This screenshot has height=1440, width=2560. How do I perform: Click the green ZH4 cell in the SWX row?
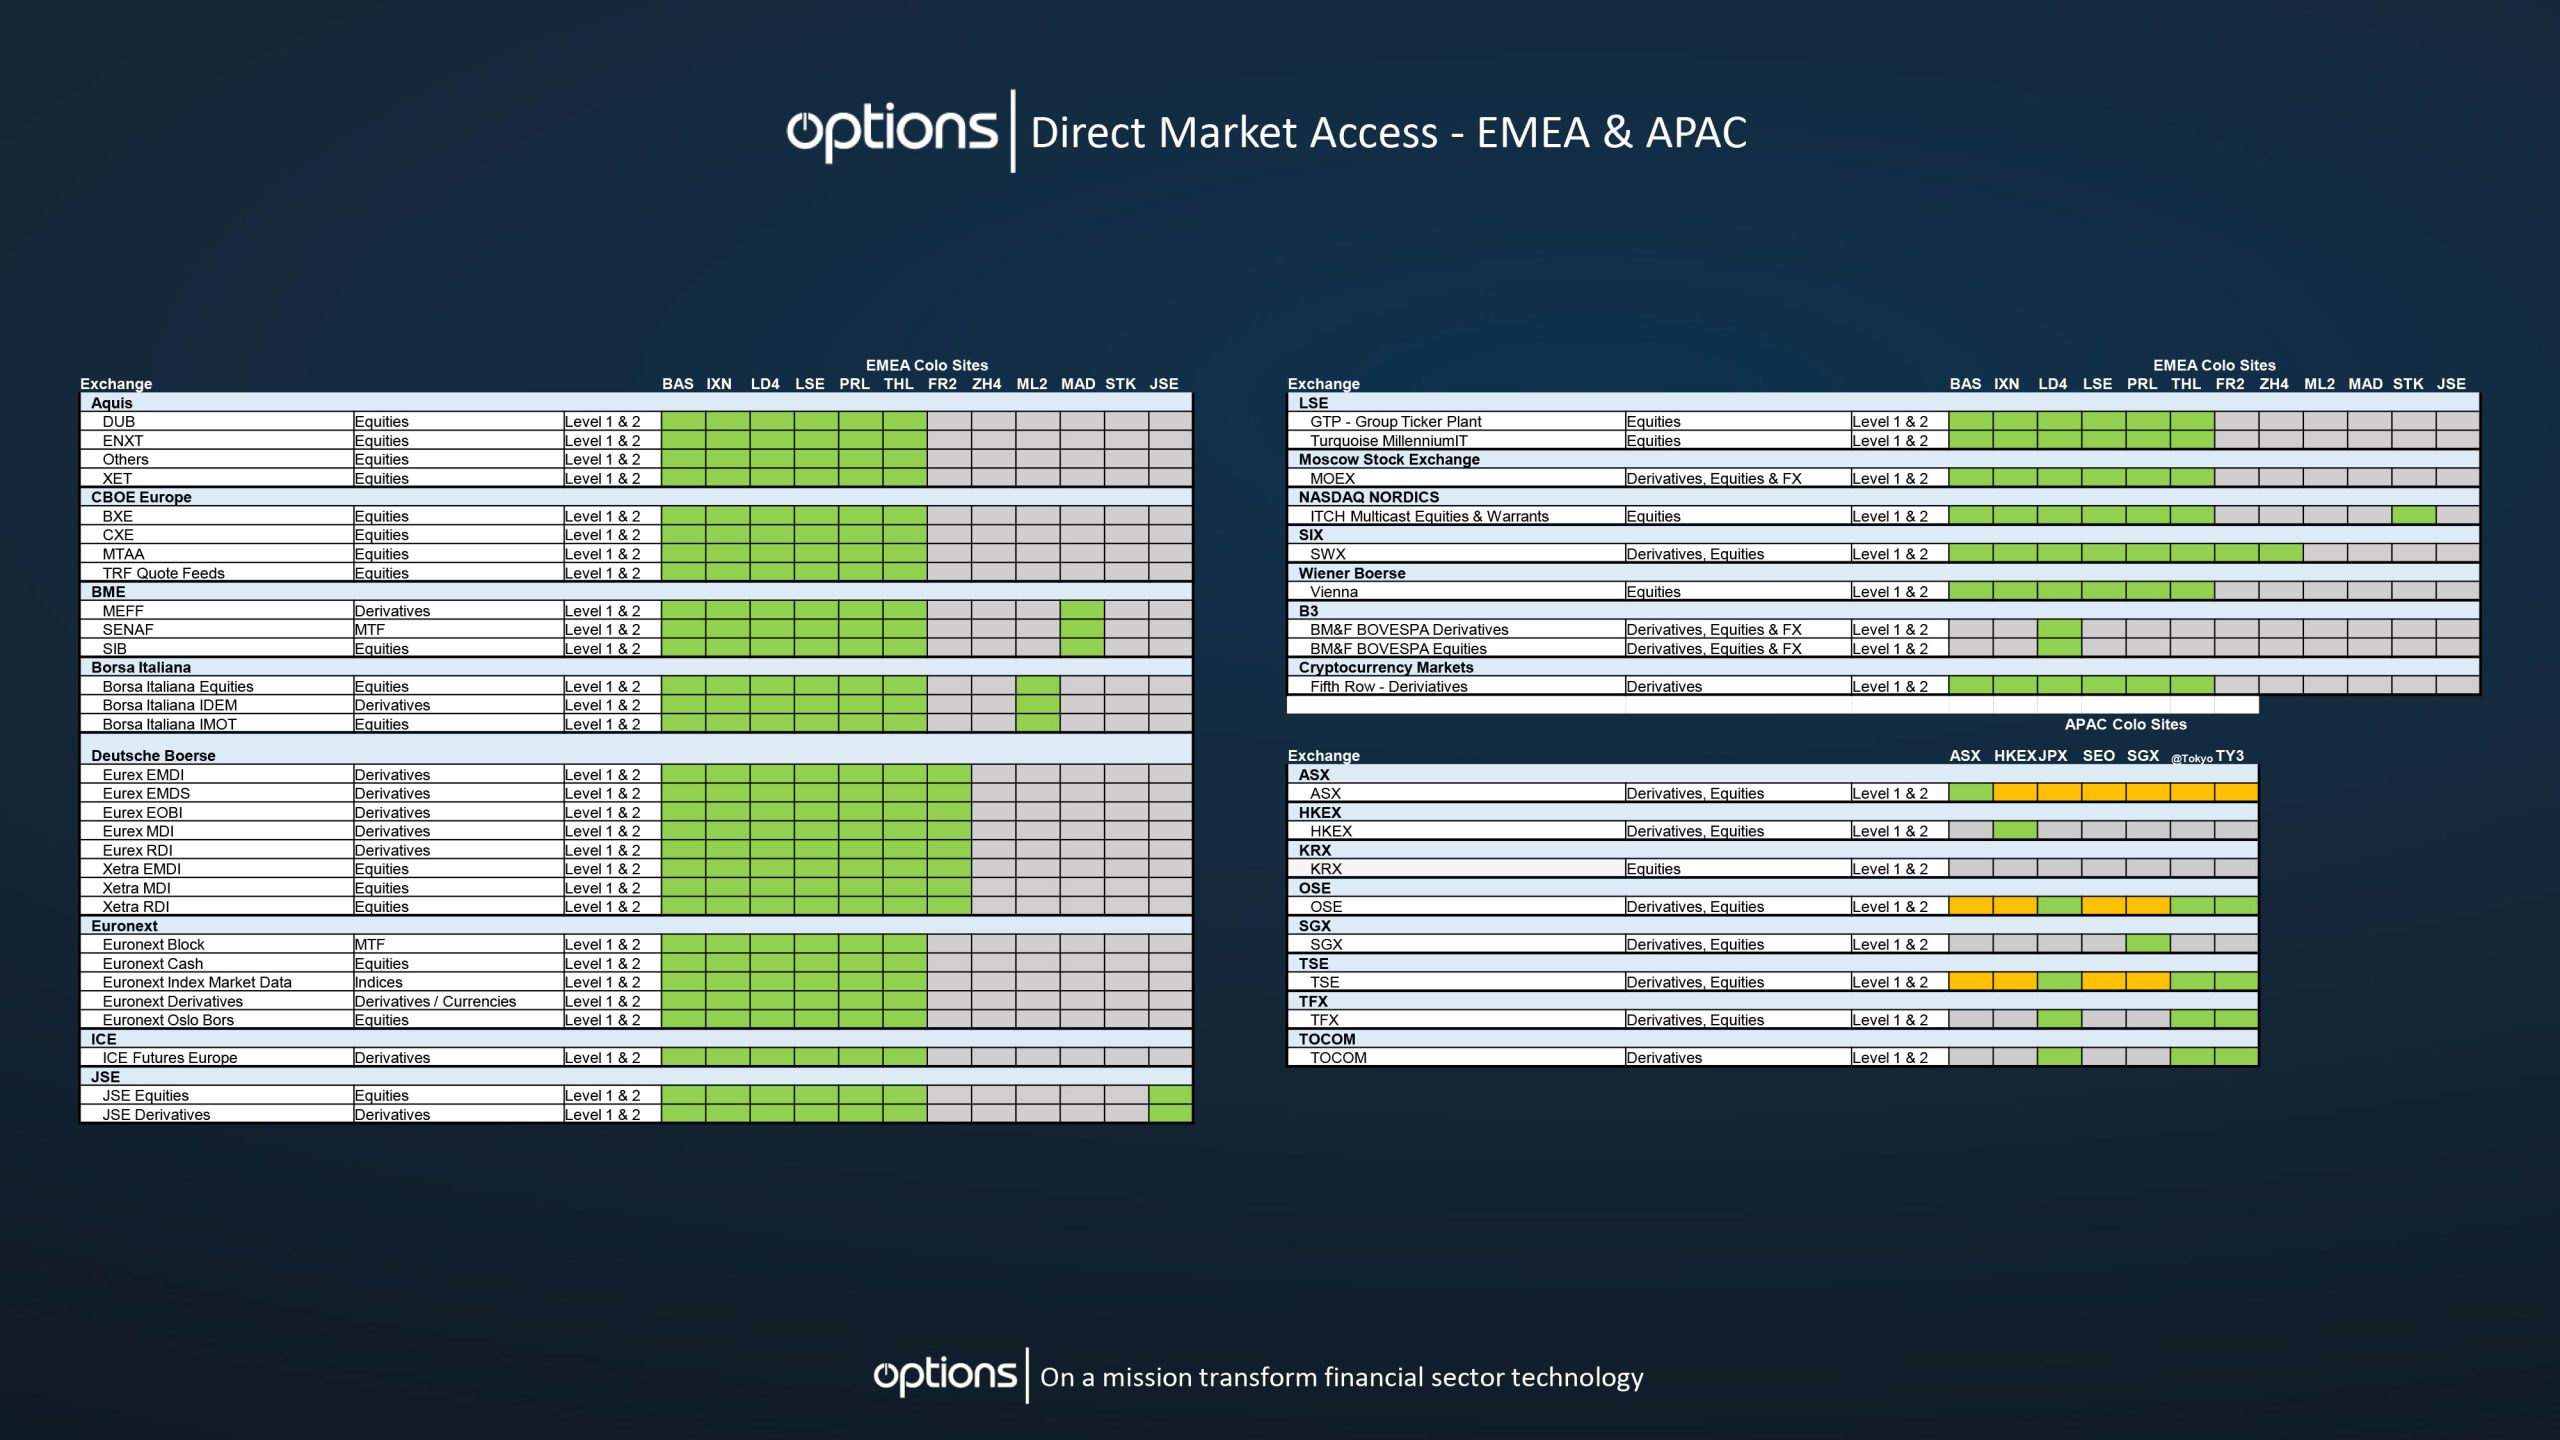pyautogui.click(x=2281, y=554)
